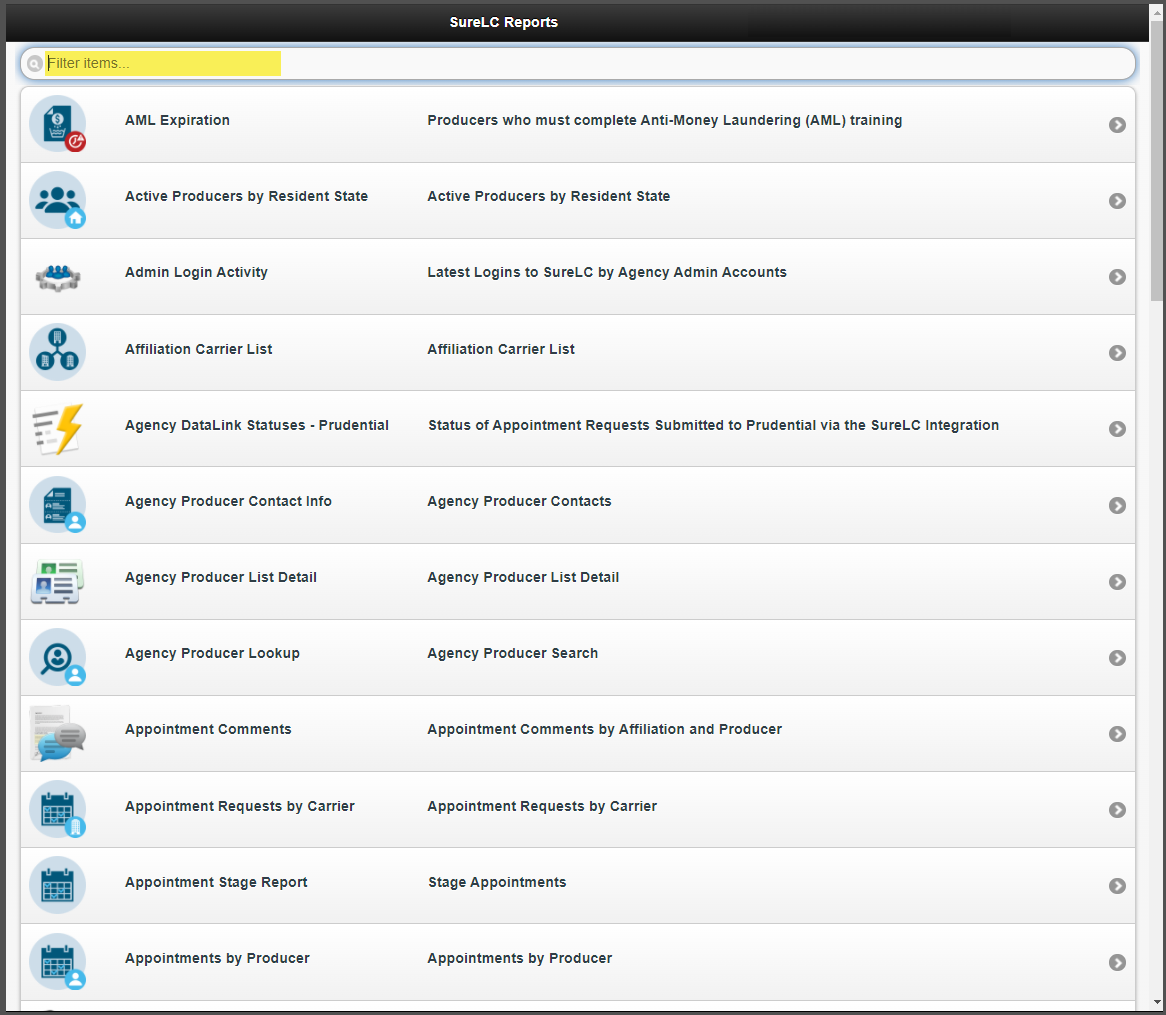Click the Appointments by Producer calendar icon
Image resolution: width=1166 pixels, height=1015 pixels.
click(x=57, y=961)
